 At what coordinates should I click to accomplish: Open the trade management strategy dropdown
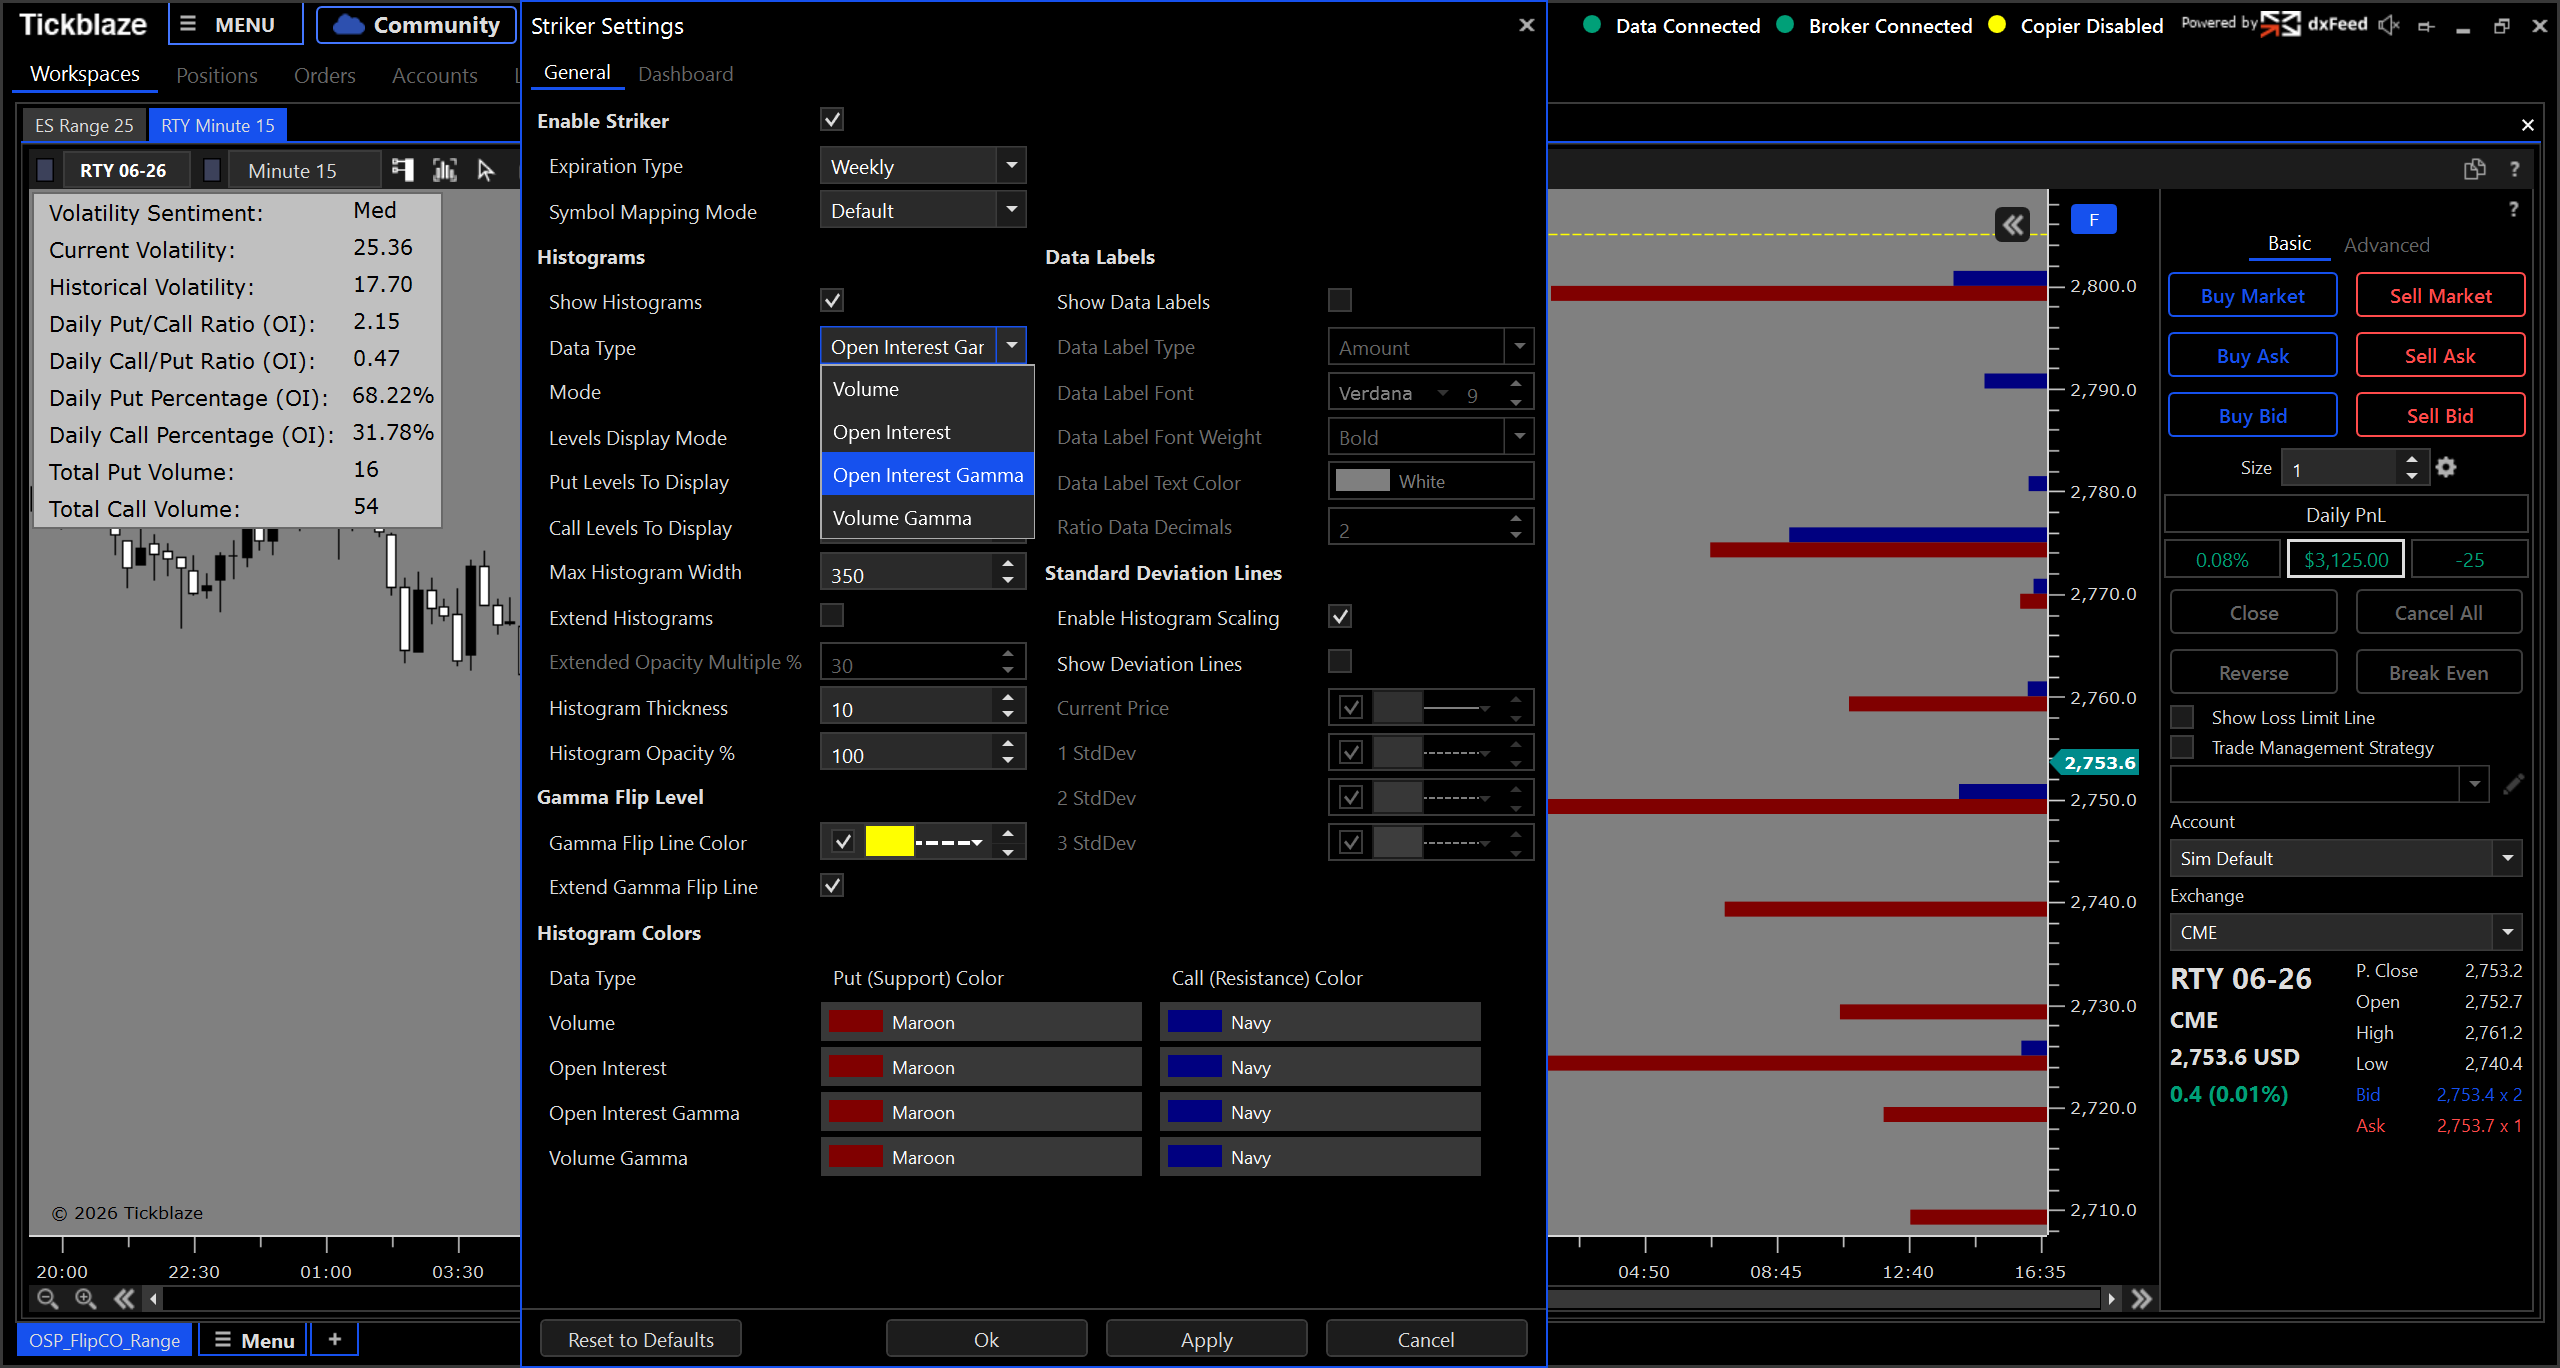pyautogui.click(x=2476, y=784)
